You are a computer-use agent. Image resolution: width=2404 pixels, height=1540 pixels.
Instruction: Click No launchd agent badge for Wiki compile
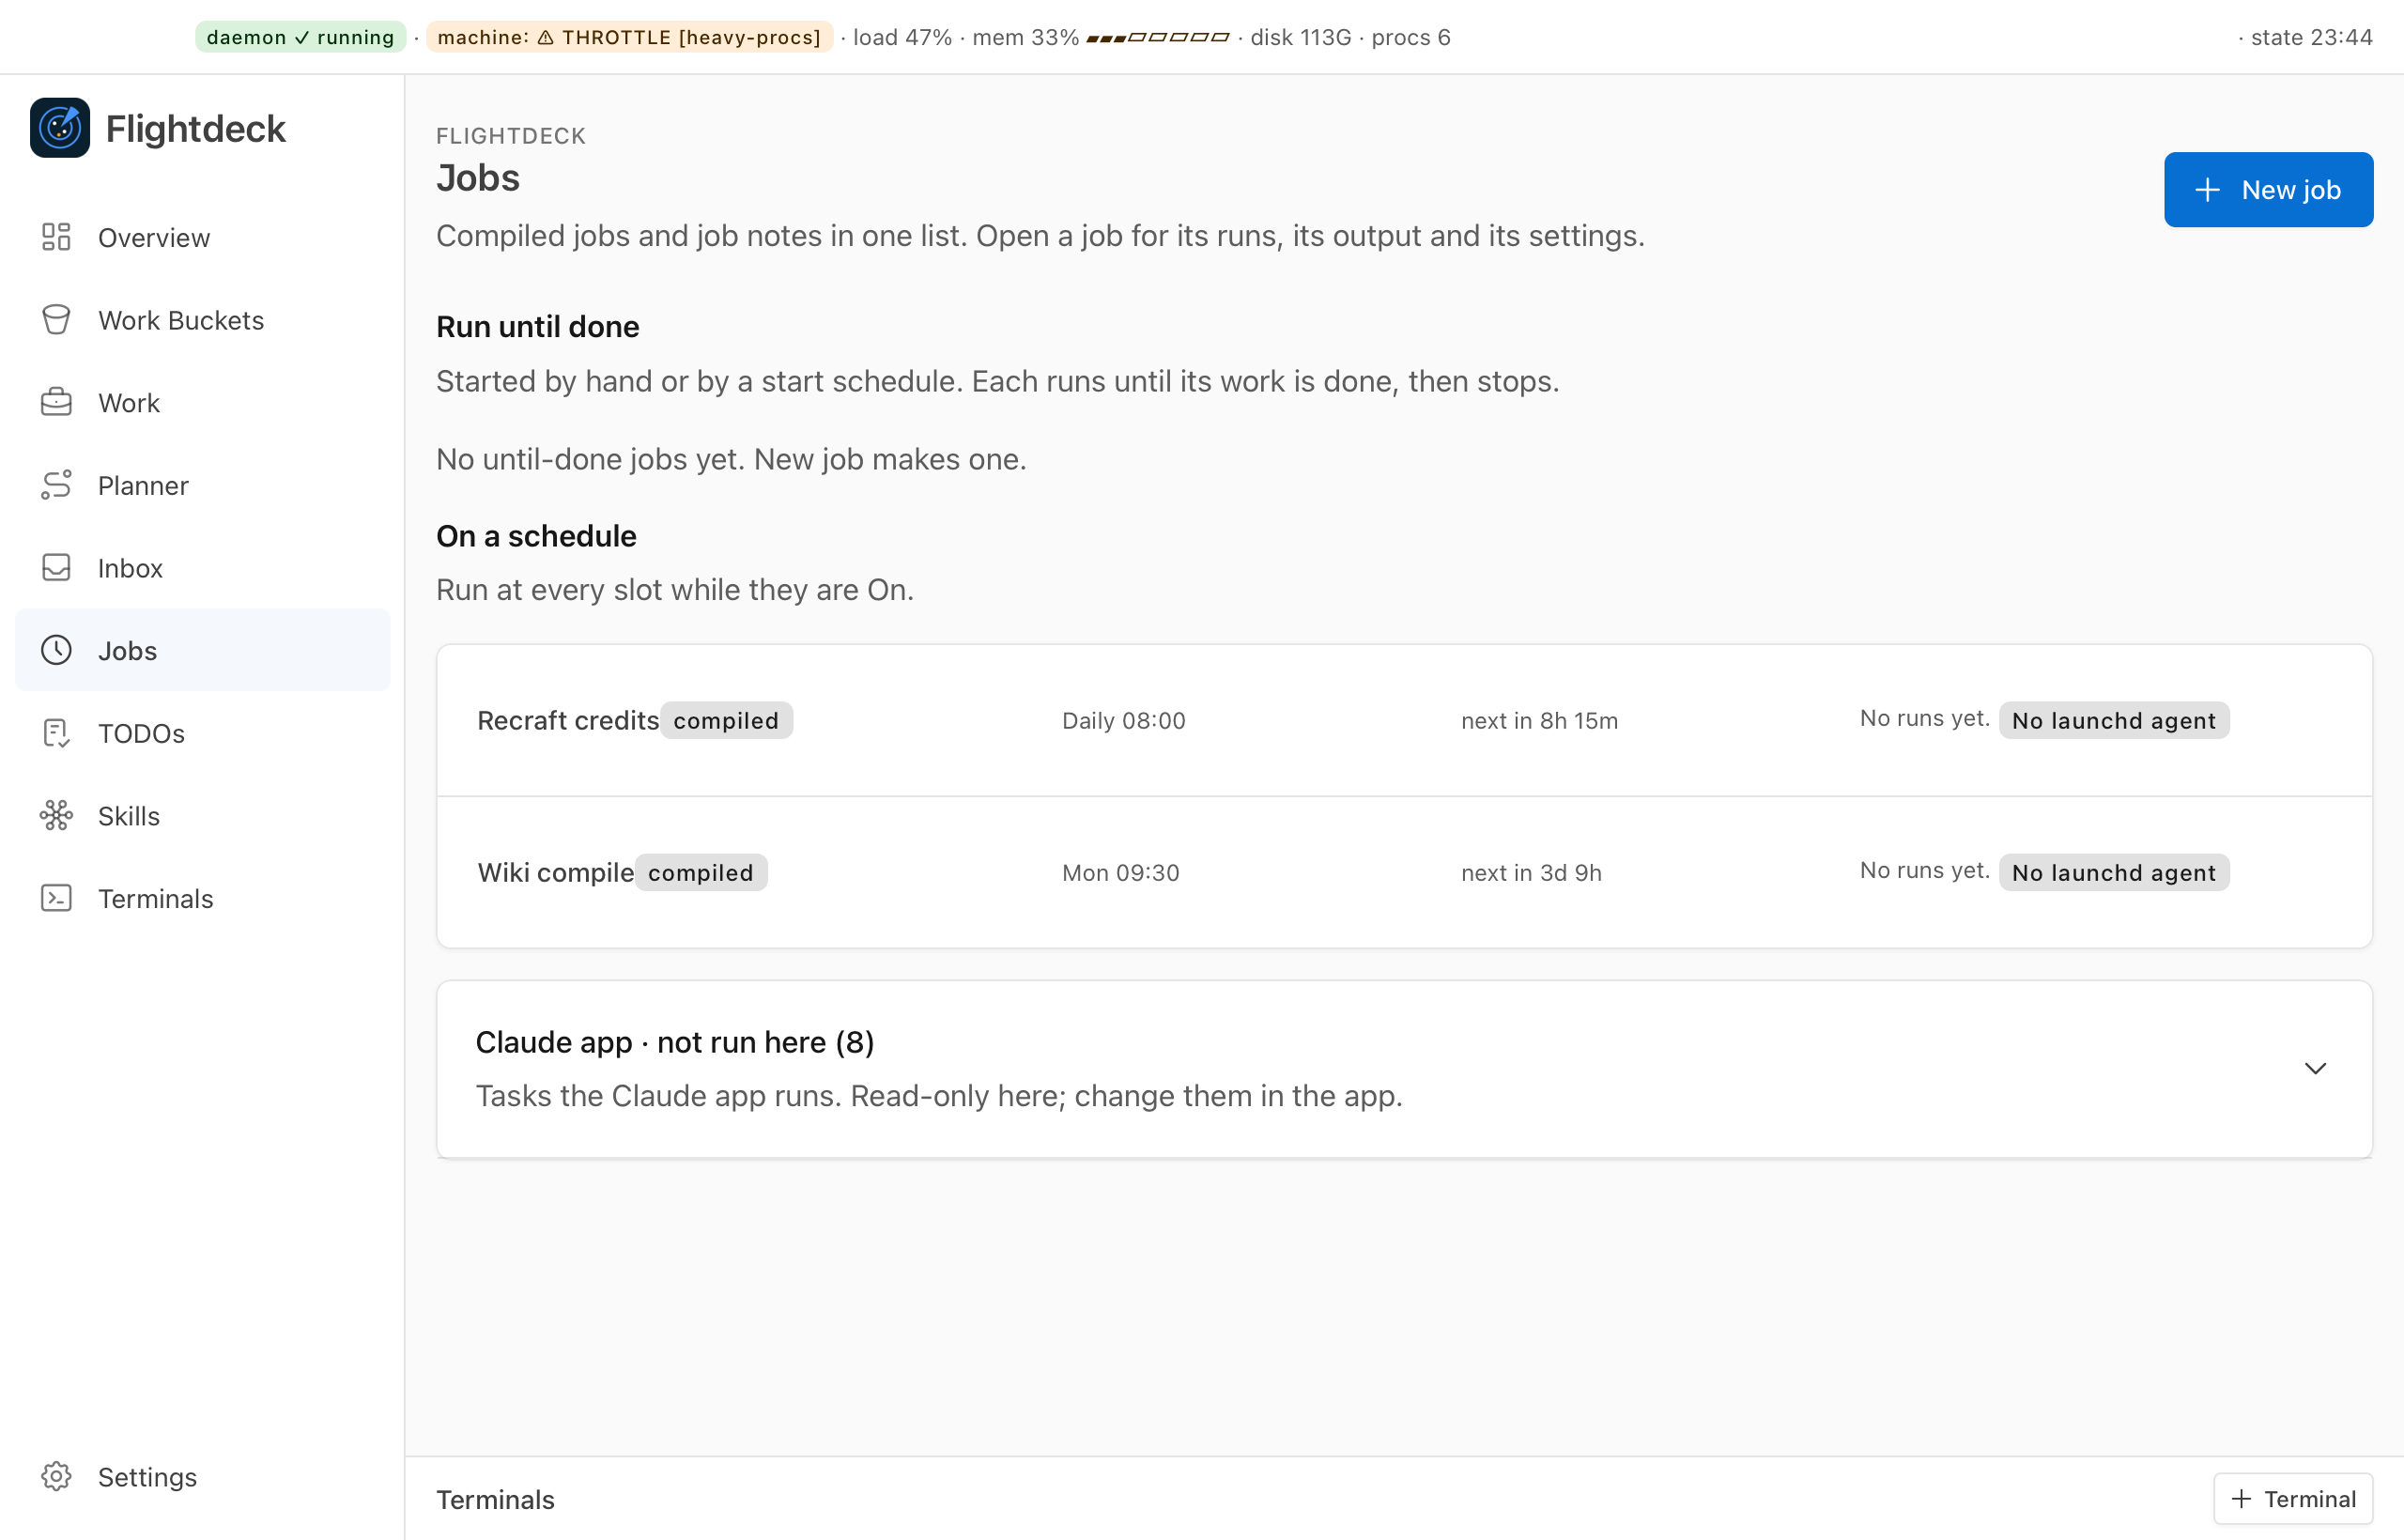2114,872
